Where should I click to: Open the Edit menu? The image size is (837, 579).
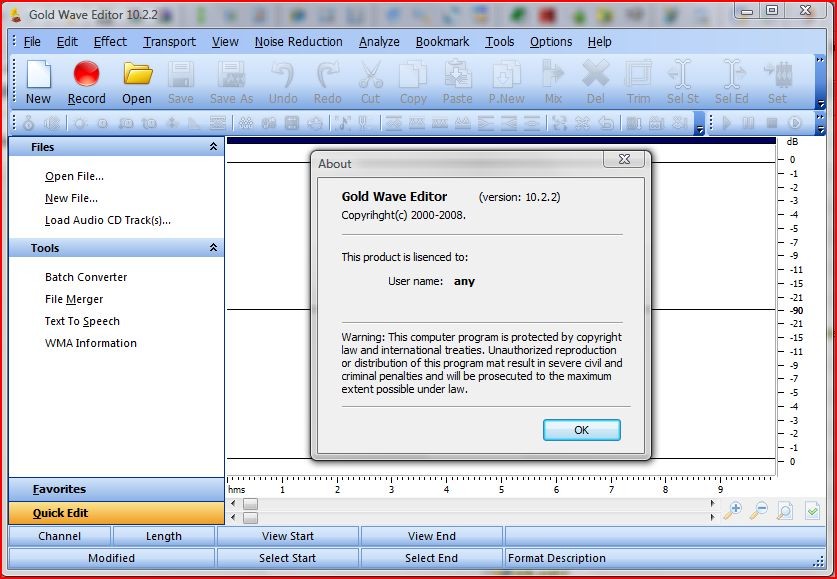(67, 42)
